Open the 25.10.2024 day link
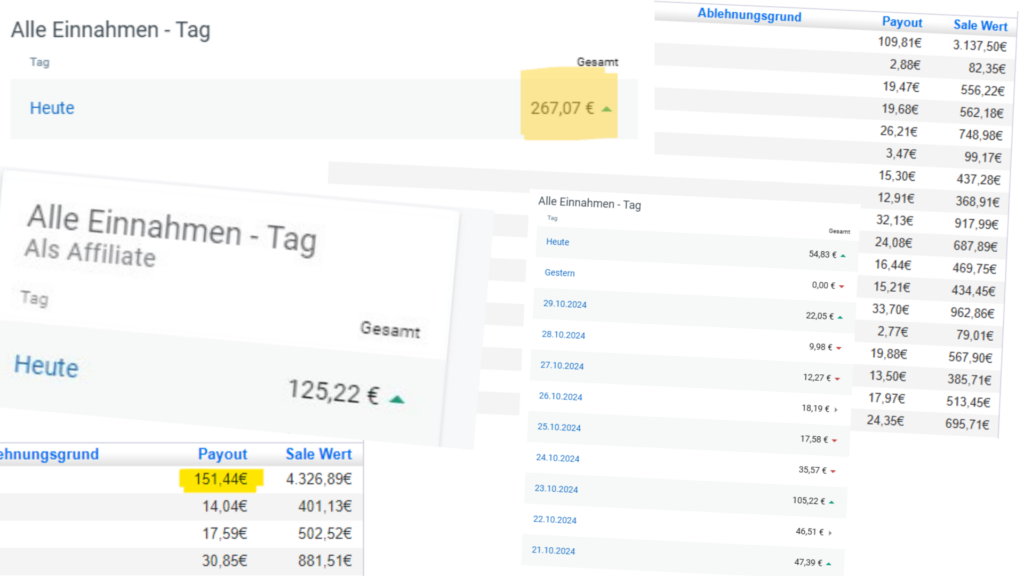The height and width of the screenshot is (576, 1024). pyautogui.click(x=559, y=427)
